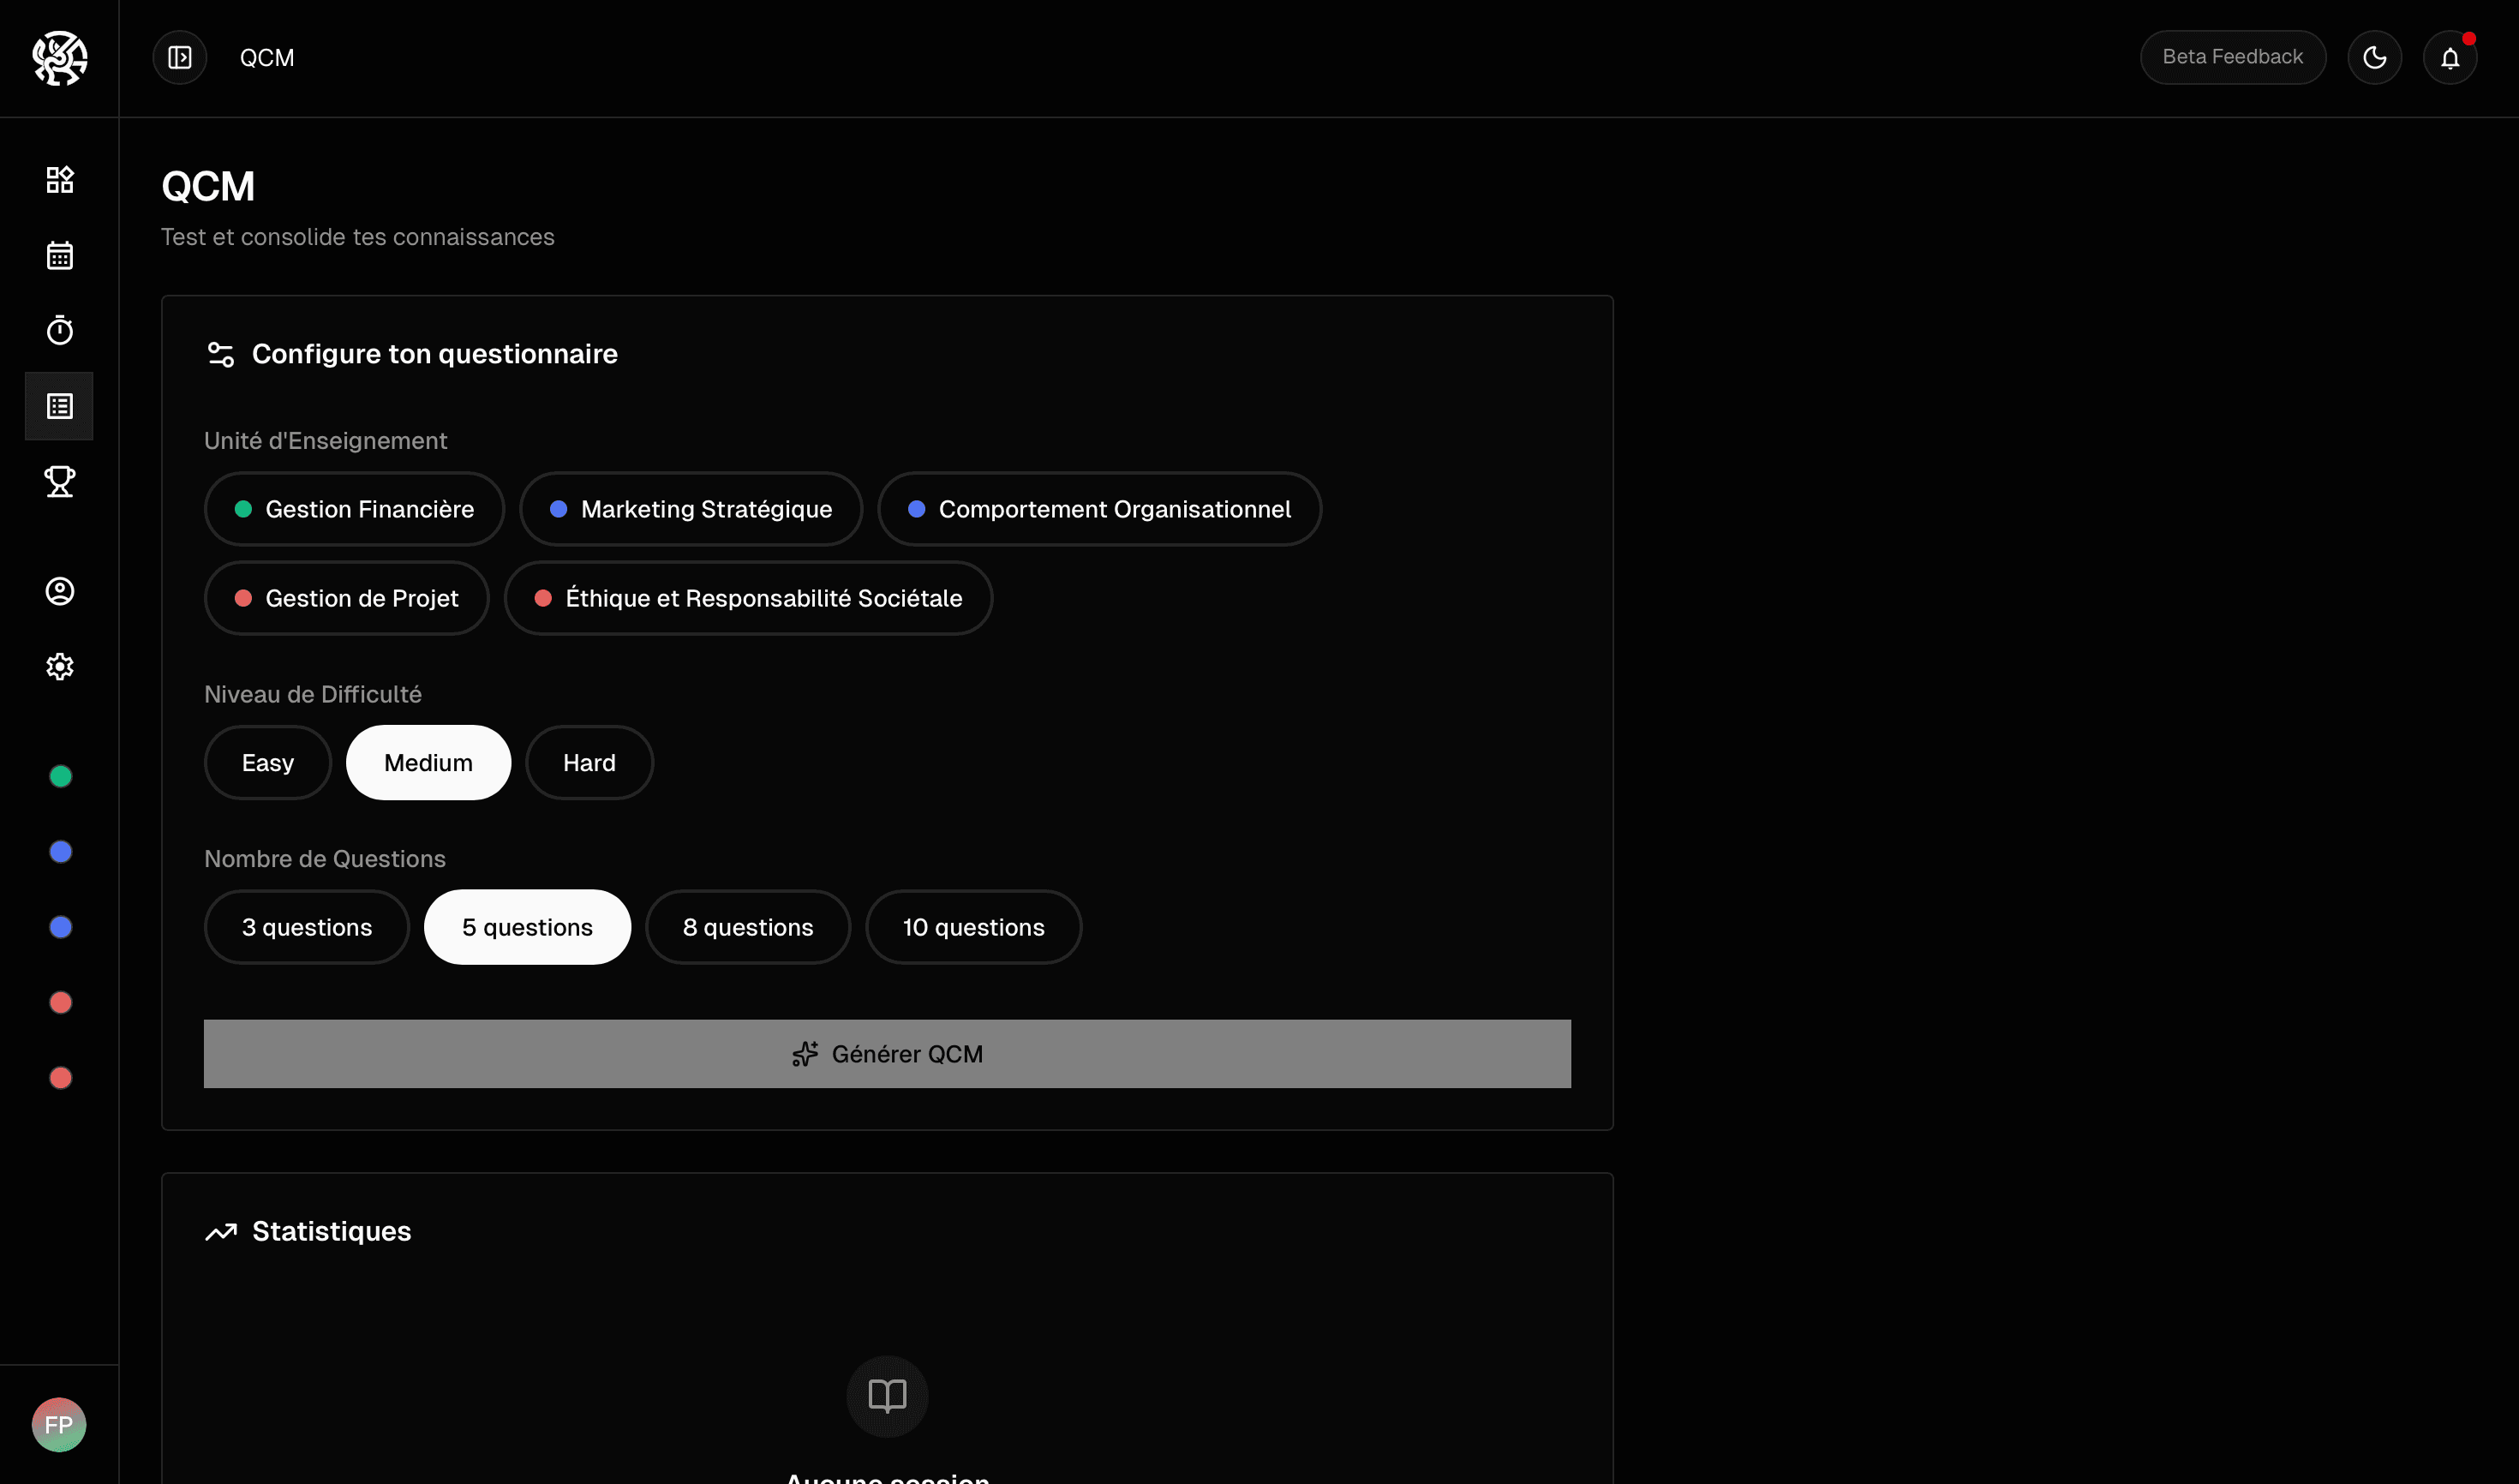Open the timer icon in the sidebar

[59, 330]
